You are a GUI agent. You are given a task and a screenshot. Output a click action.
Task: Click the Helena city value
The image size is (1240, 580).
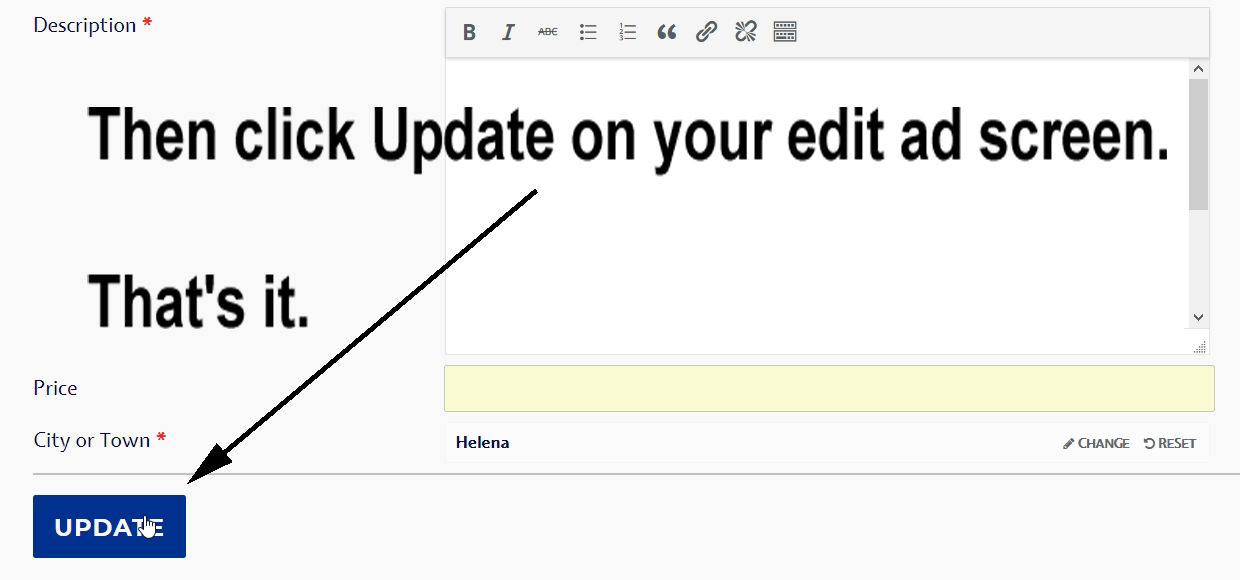click(482, 442)
